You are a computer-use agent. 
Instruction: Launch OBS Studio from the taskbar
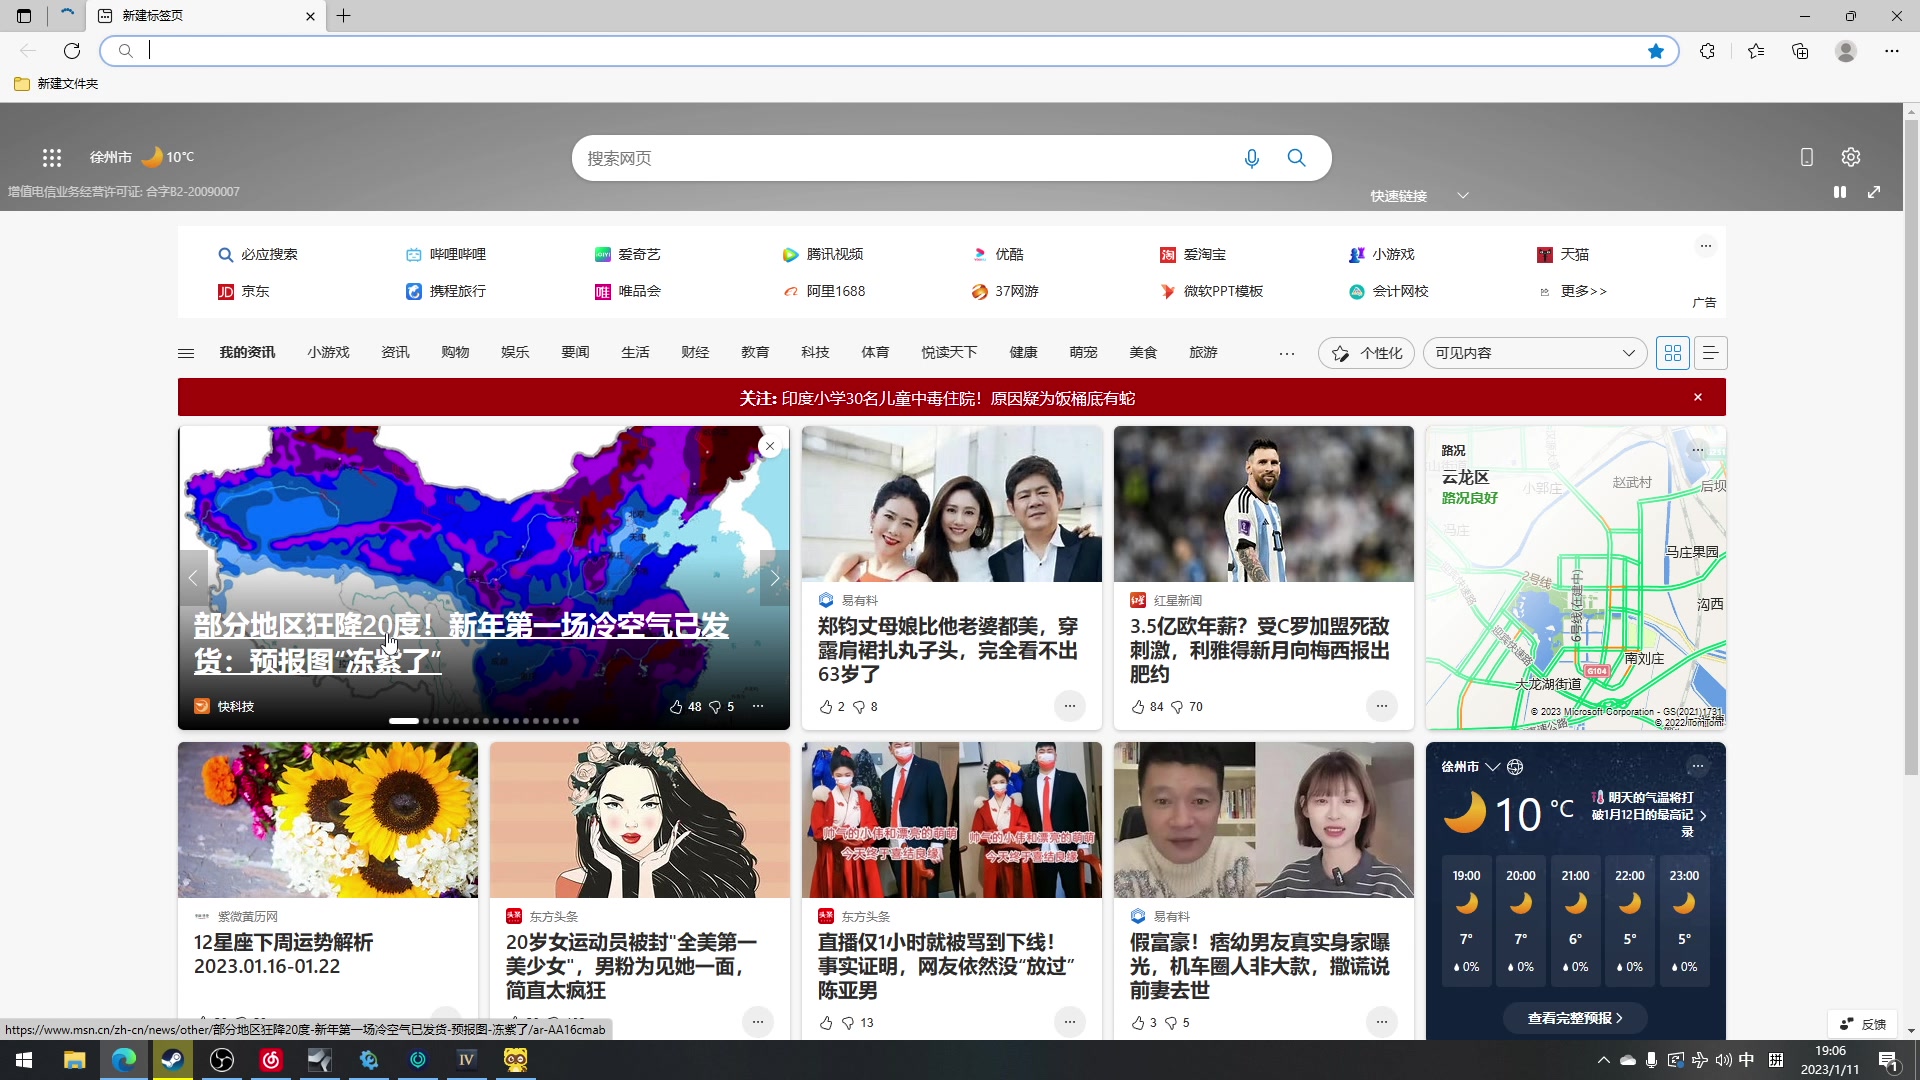(x=222, y=1060)
